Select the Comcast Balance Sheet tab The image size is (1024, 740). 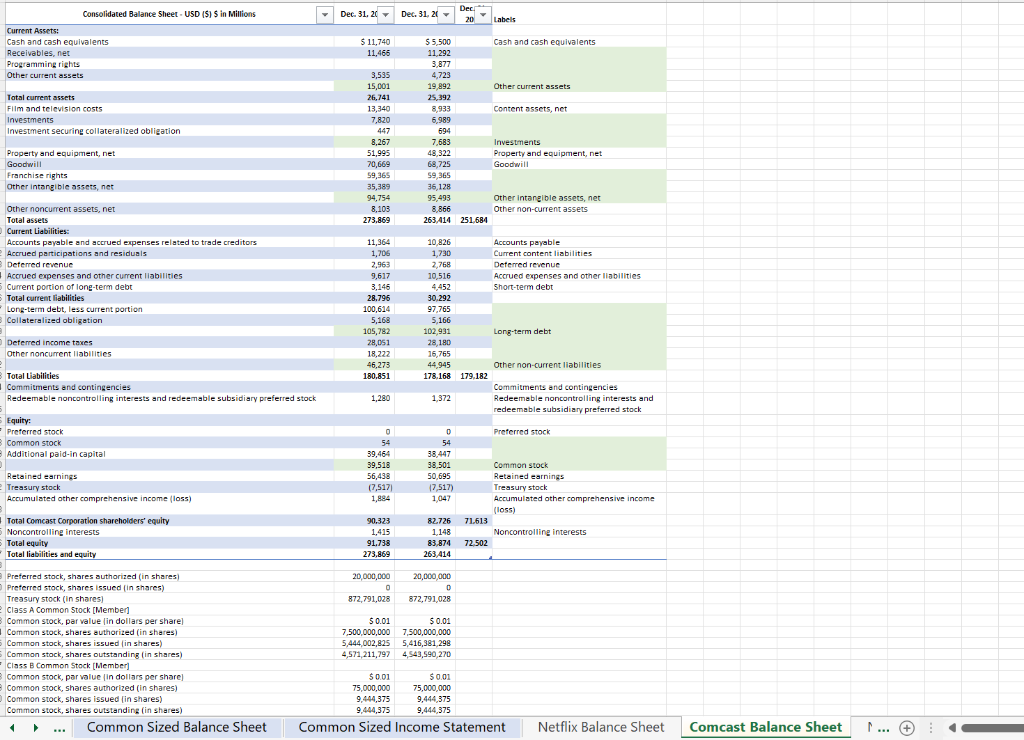[765, 727]
